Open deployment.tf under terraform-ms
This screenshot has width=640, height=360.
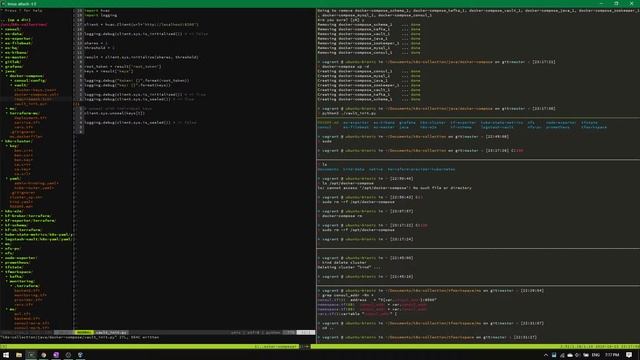coord(30,118)
